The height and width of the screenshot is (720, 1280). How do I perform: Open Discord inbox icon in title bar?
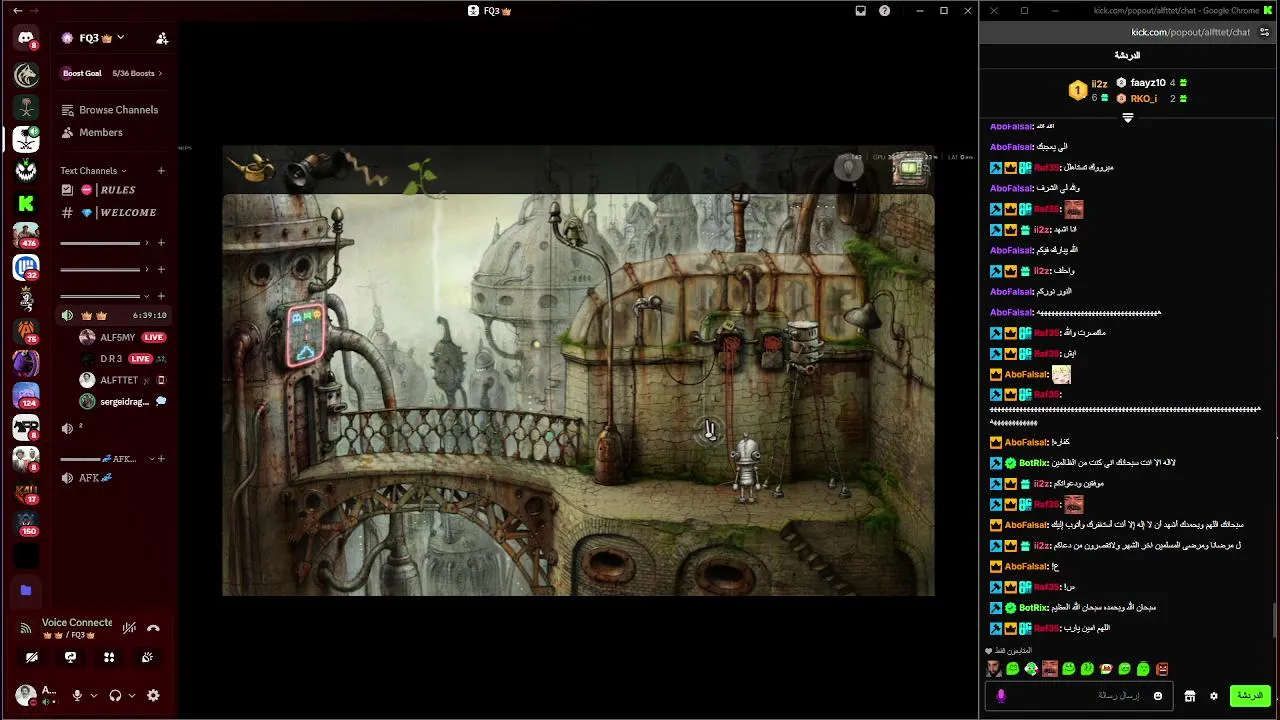click(860, 10)
